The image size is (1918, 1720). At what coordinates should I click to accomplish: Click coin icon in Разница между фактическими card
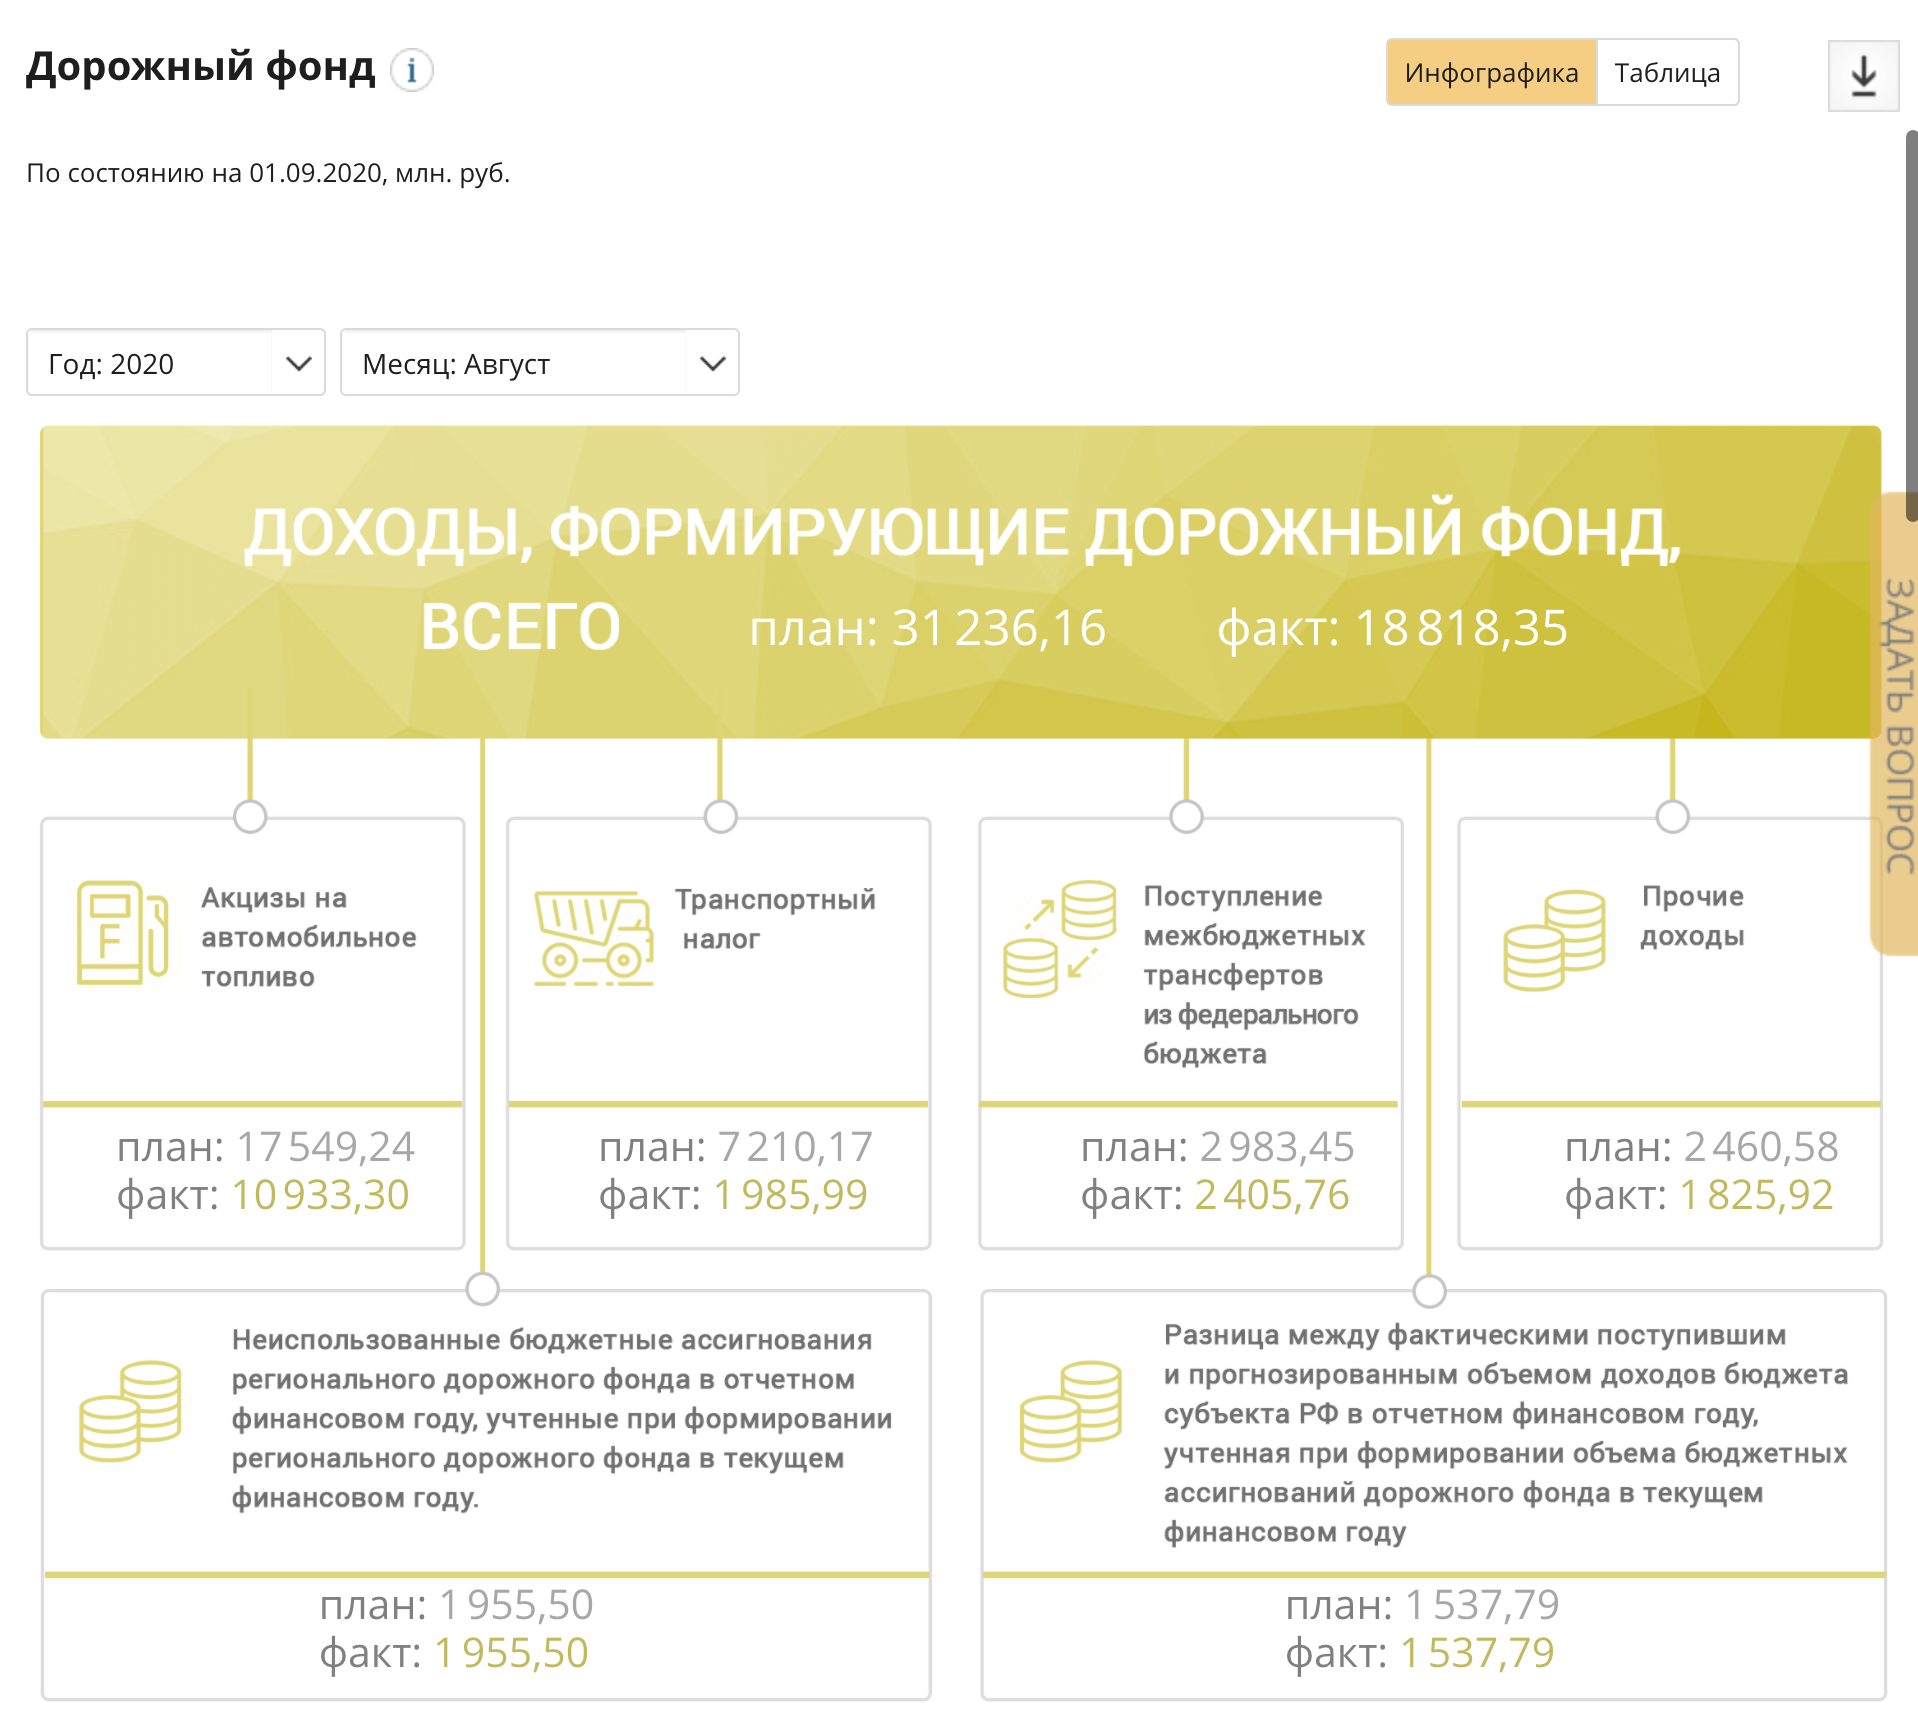point(1070,1410)
